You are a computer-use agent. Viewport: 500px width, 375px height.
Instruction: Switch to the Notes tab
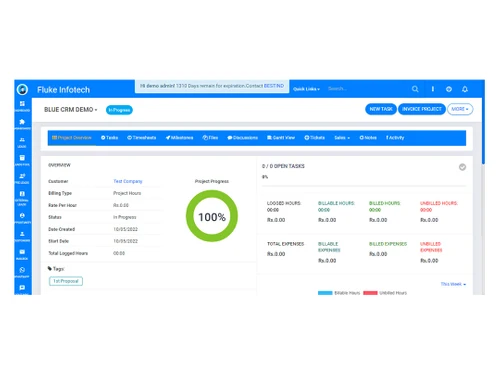coord(368,138)
